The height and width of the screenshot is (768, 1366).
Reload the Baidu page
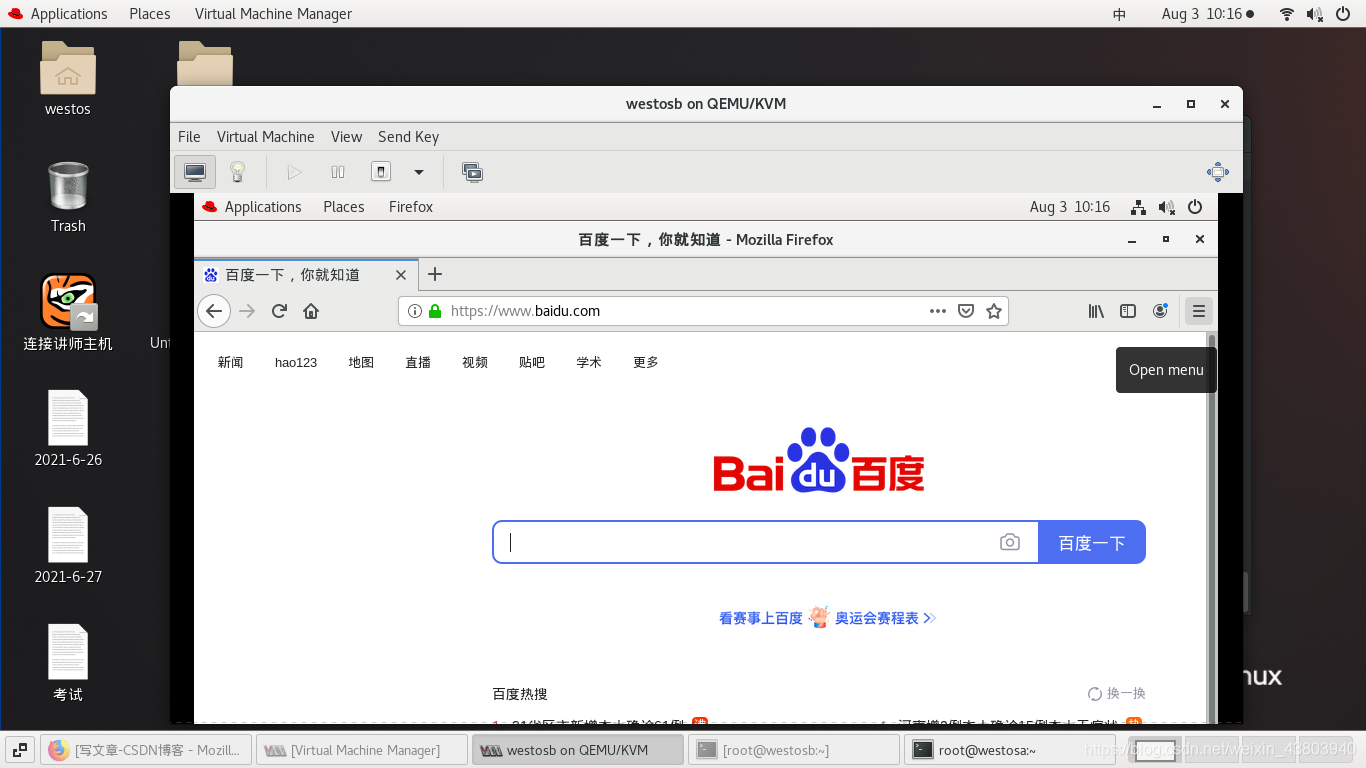280,311
